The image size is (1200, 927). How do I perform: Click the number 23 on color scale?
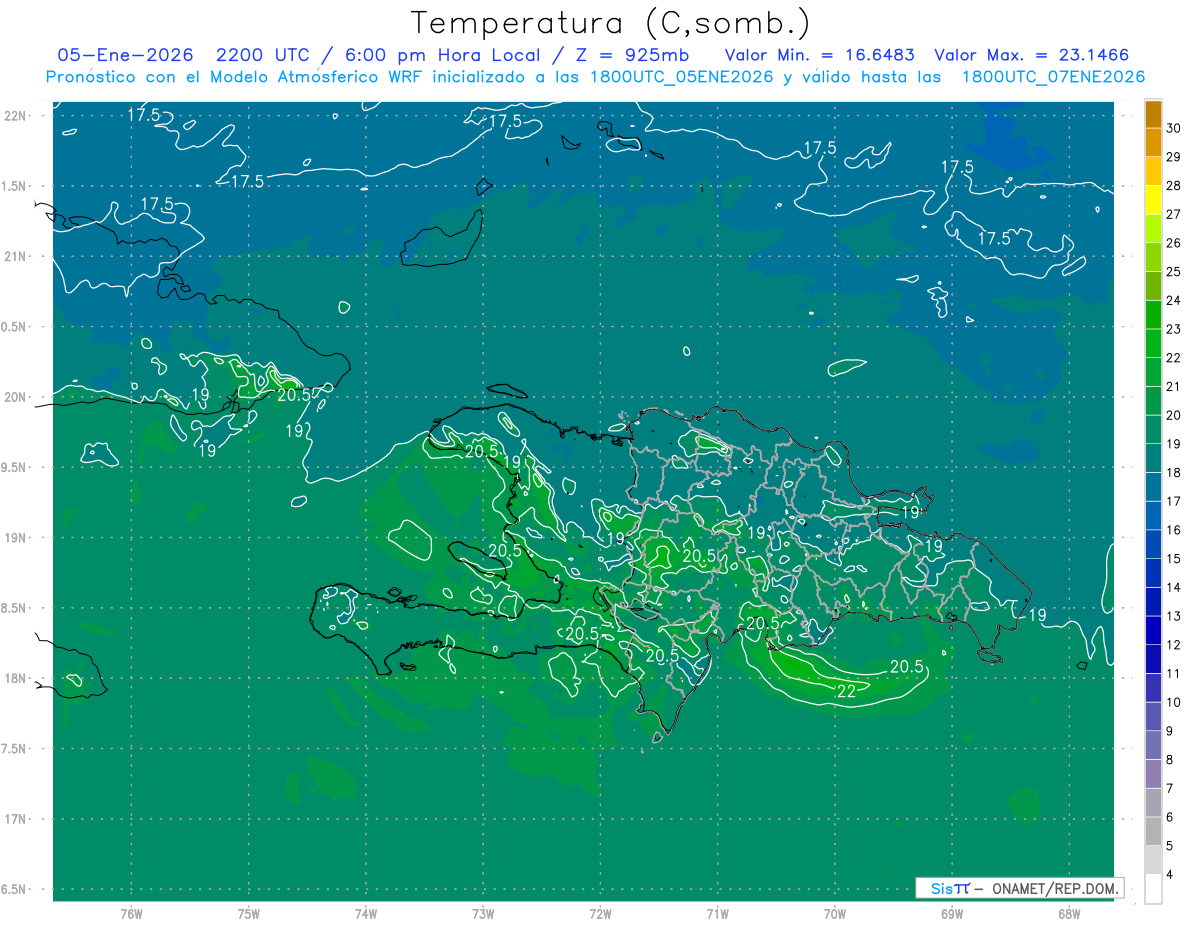pos(1174,329)
